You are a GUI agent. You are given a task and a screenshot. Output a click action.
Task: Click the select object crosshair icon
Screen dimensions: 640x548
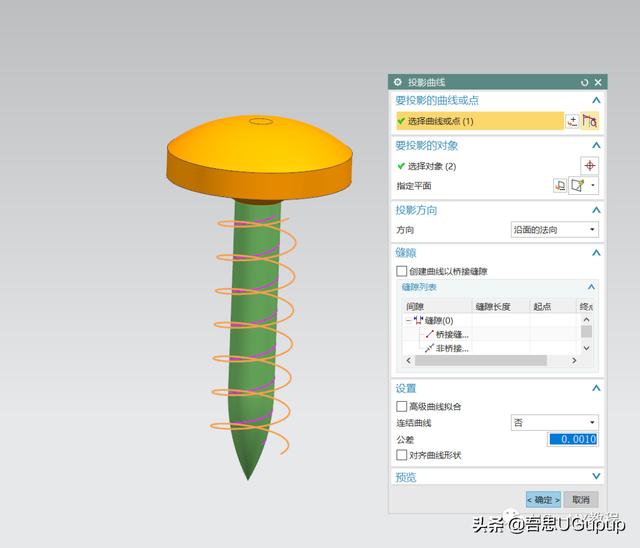point(589,166)
